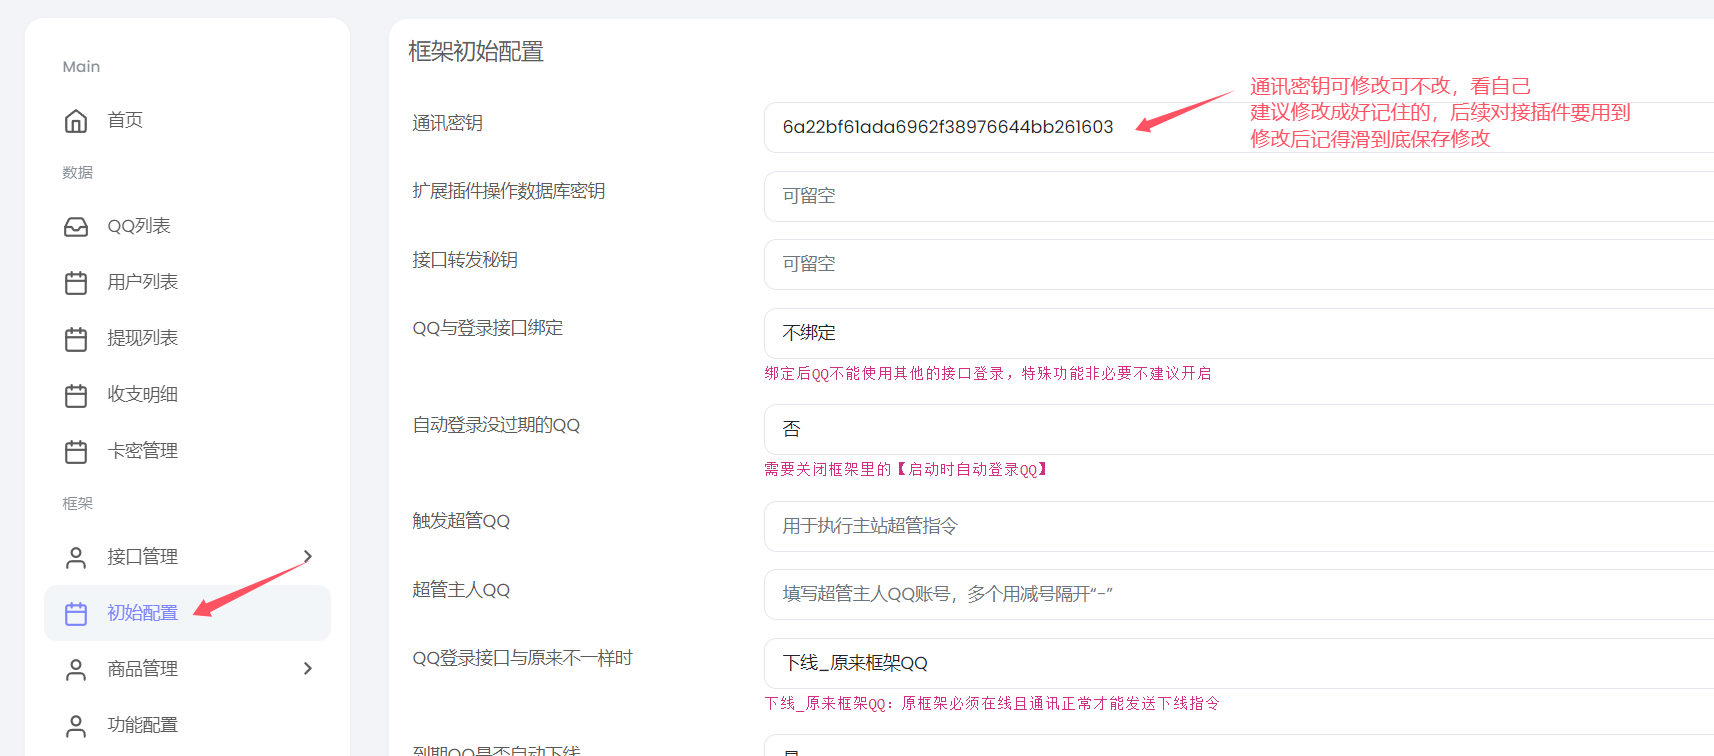Expand the 接口管理 submenu chevron

click(307, 557)
